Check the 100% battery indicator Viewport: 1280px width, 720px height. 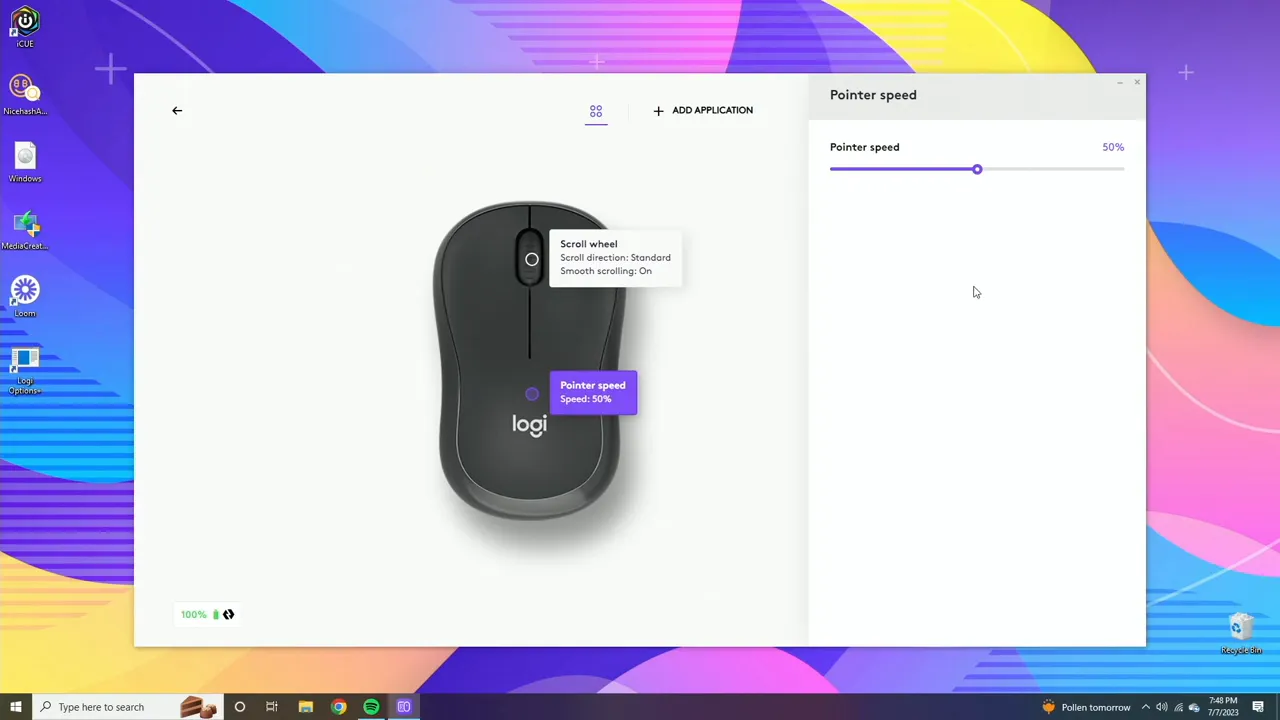point(199,614)
